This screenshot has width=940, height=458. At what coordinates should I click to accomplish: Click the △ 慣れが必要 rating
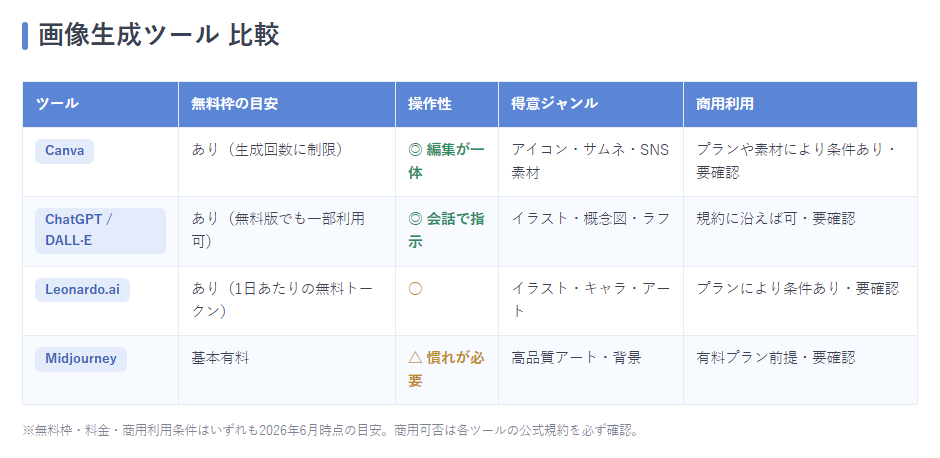447,369
